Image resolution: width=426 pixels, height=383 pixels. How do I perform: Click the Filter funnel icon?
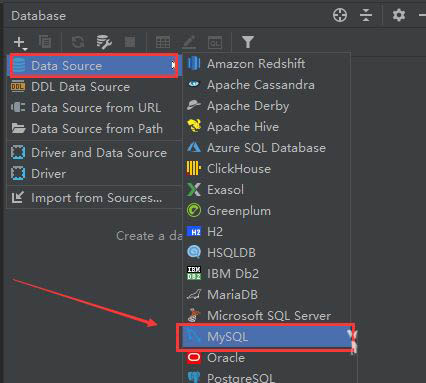tap(248, 42)
